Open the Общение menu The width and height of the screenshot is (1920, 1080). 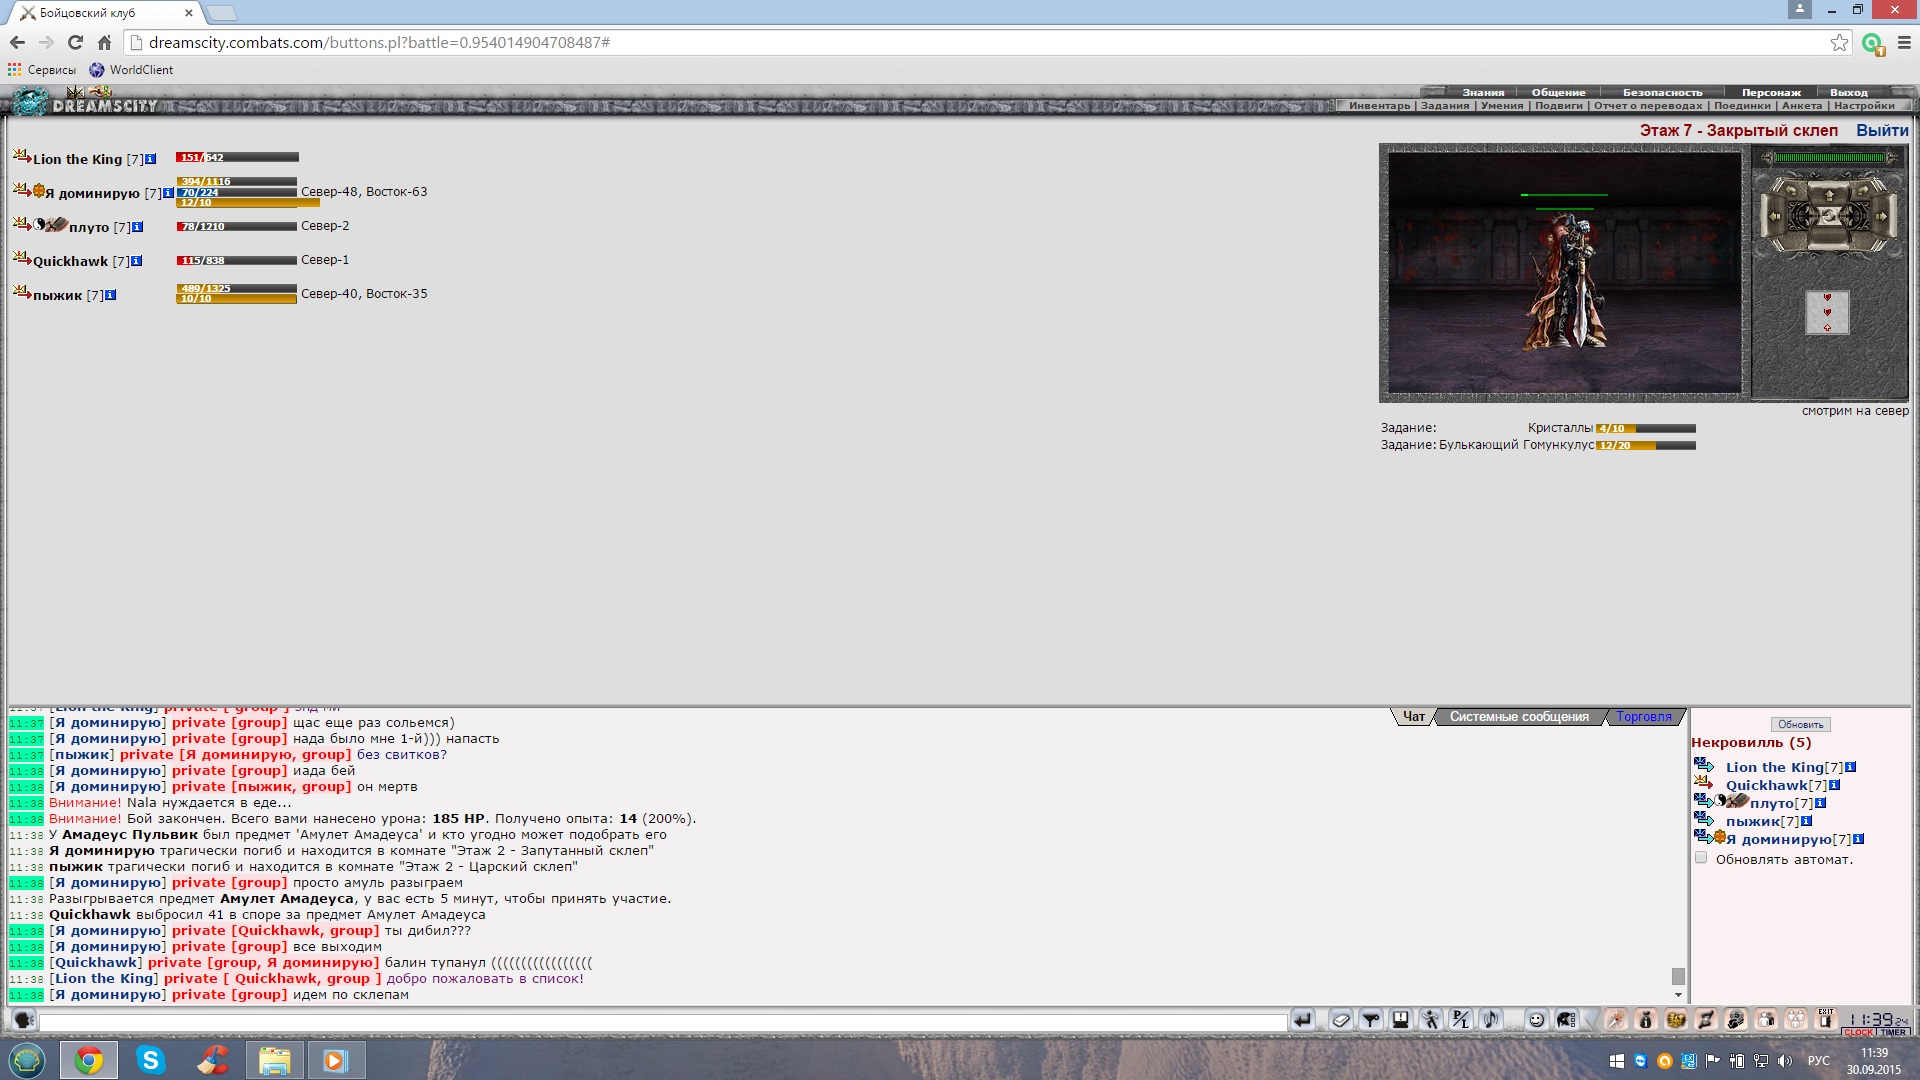[1558, 92]
